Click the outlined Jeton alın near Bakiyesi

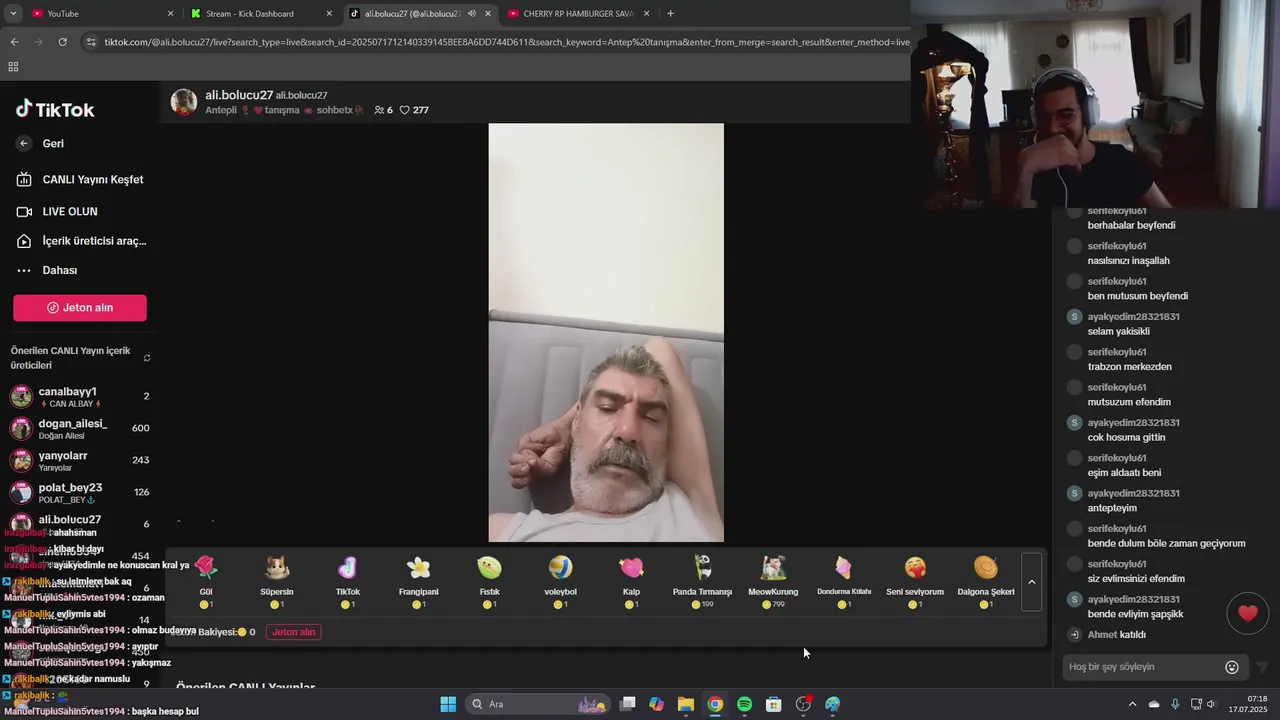click(x=294, y=632)
